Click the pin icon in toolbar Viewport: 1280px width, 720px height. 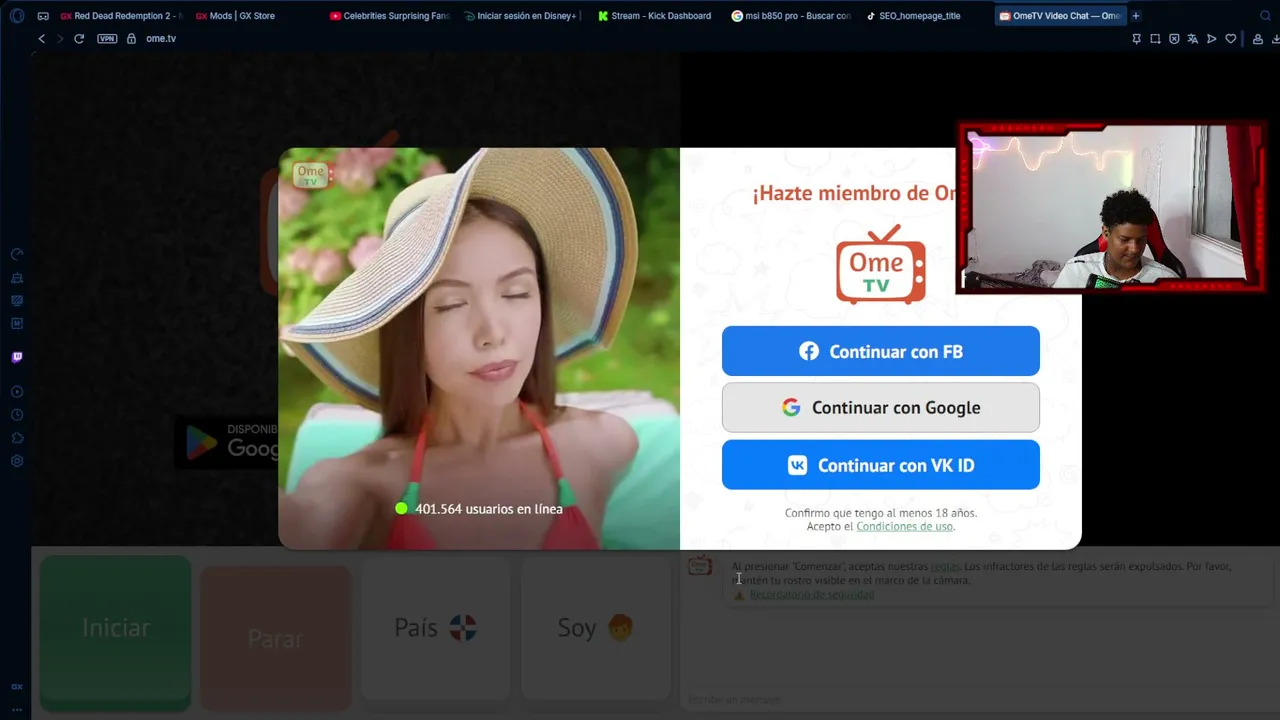coord(1136,39)
